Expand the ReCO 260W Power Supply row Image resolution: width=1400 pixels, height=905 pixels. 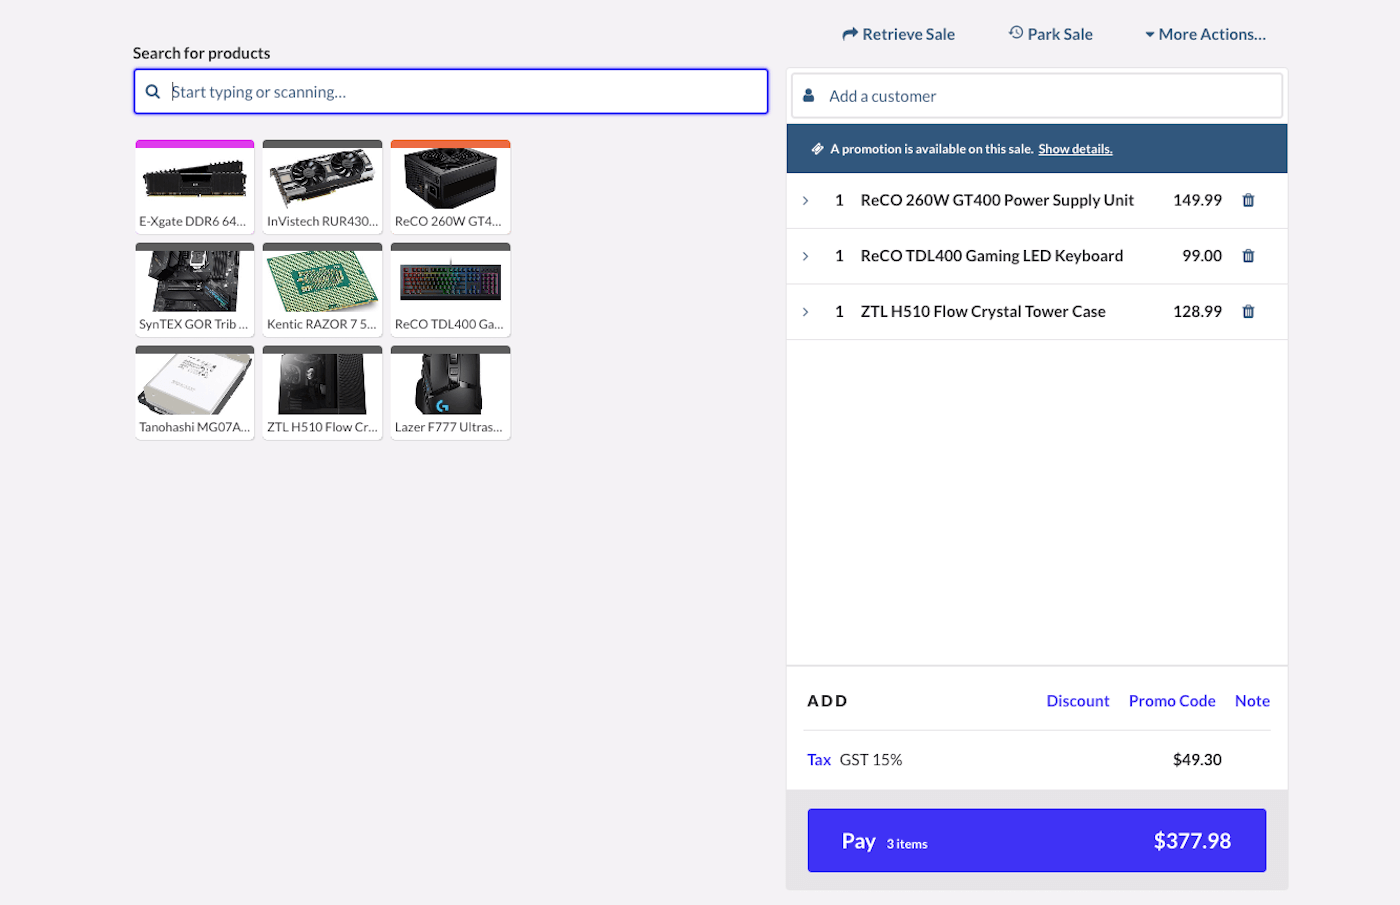pos(806,201)
